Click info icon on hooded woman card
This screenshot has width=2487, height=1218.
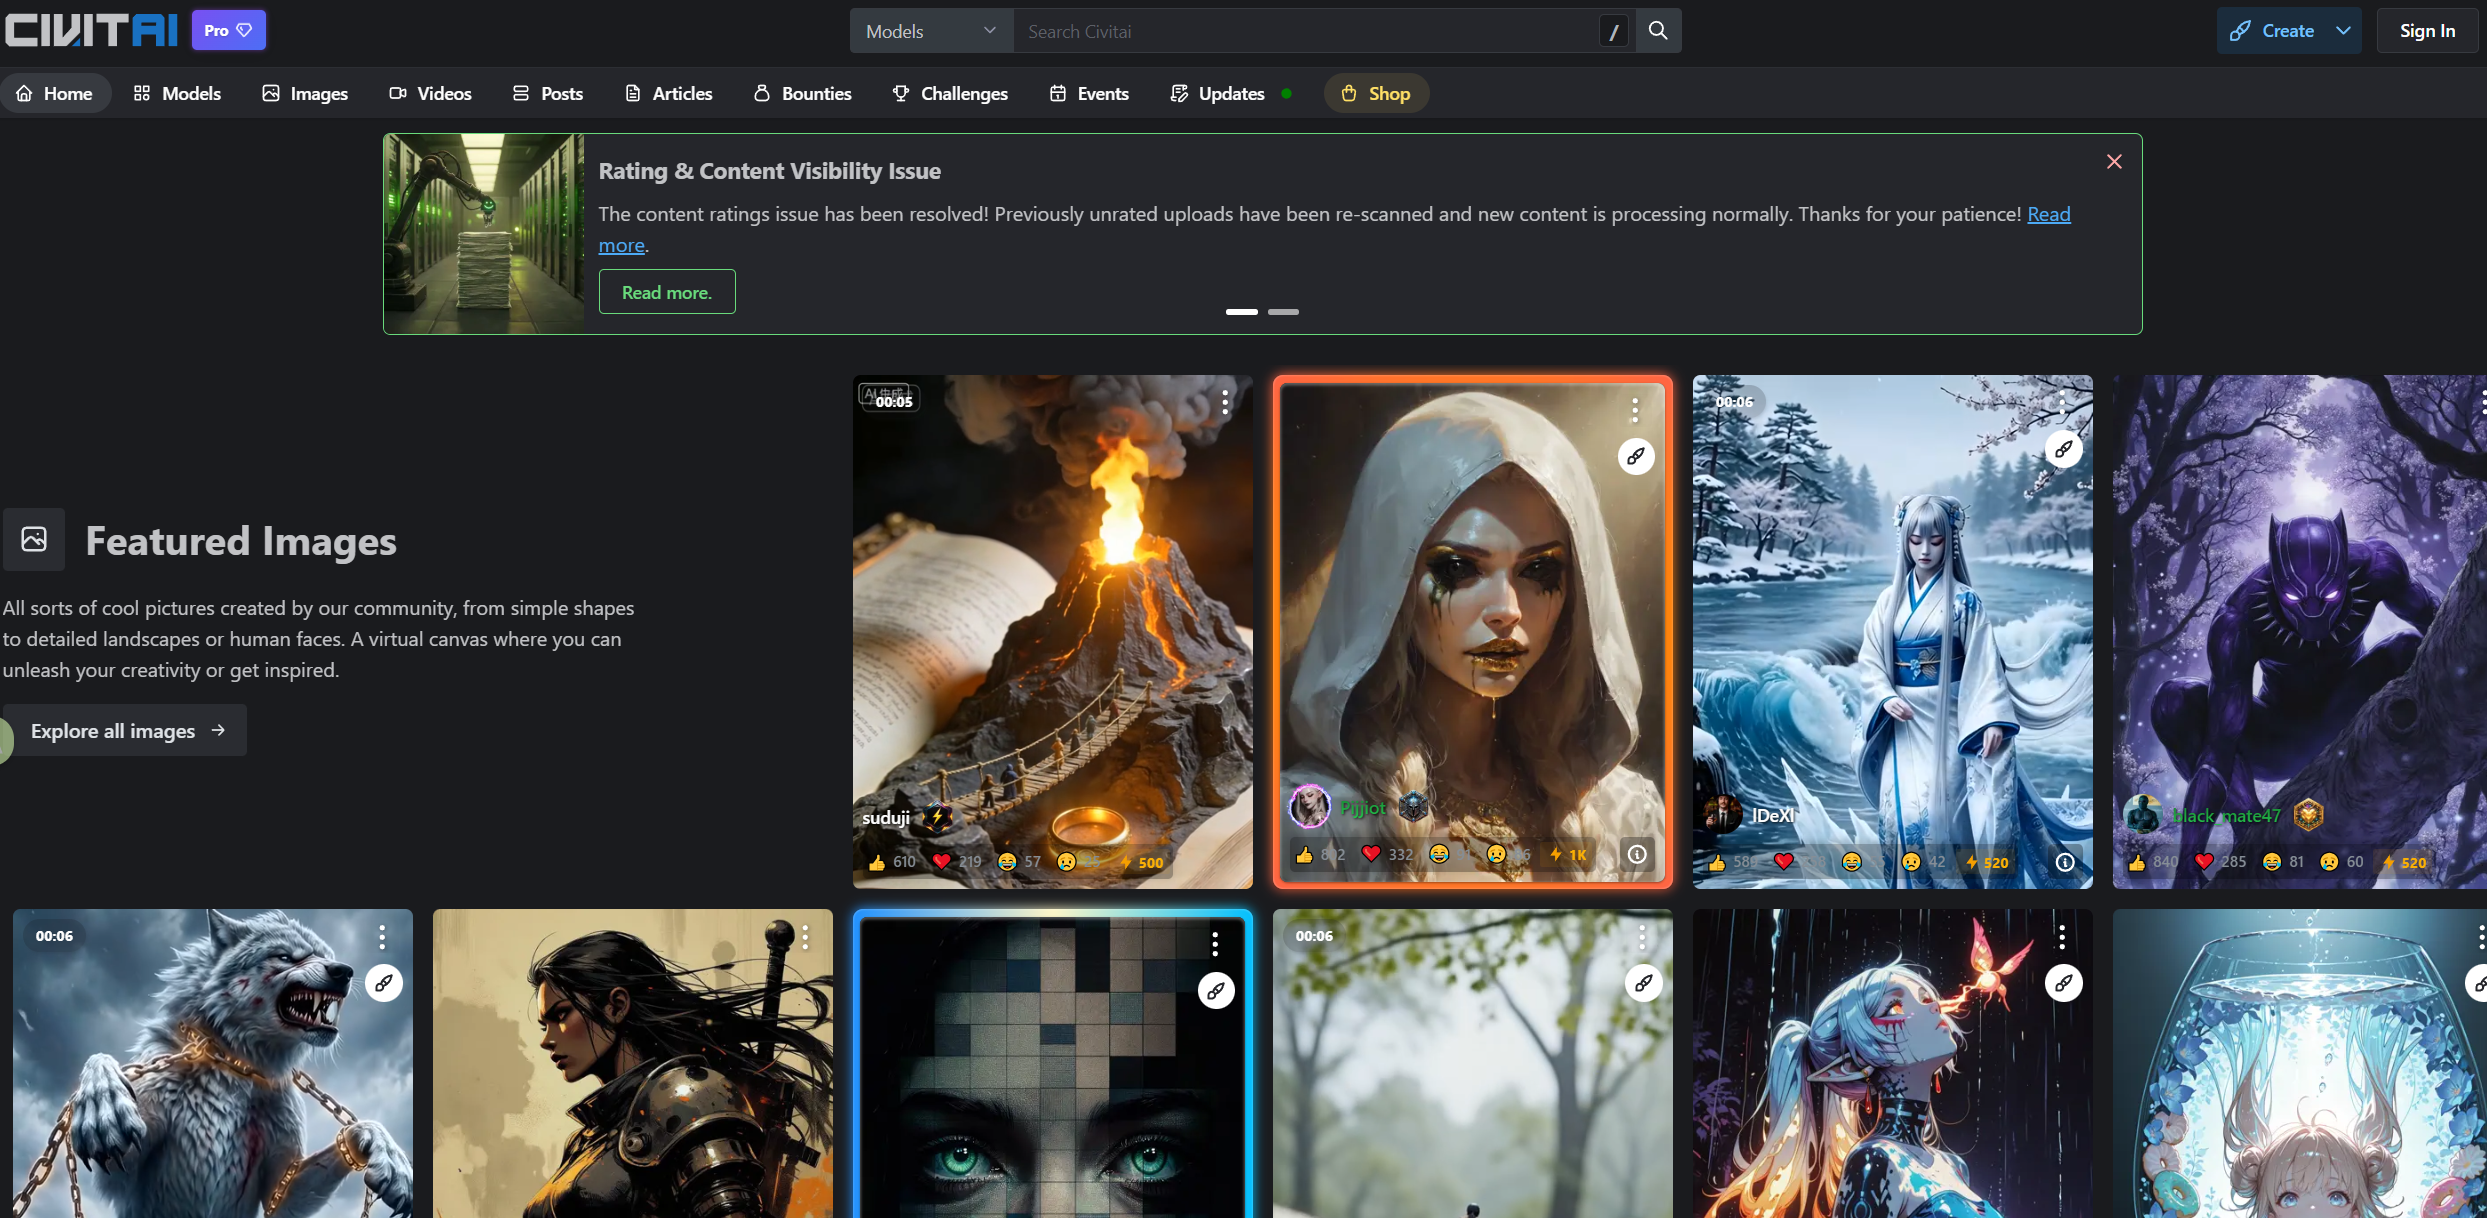coord(1637,854)
